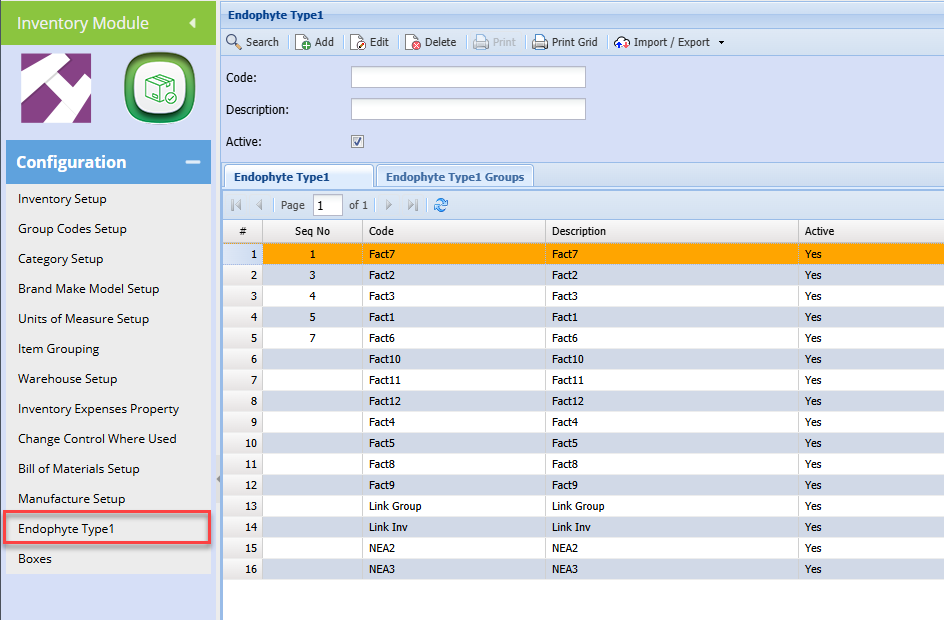Viewport: 944px width, 620px height.
Task: Collapse the Configuration section
Action: [192, 162]
